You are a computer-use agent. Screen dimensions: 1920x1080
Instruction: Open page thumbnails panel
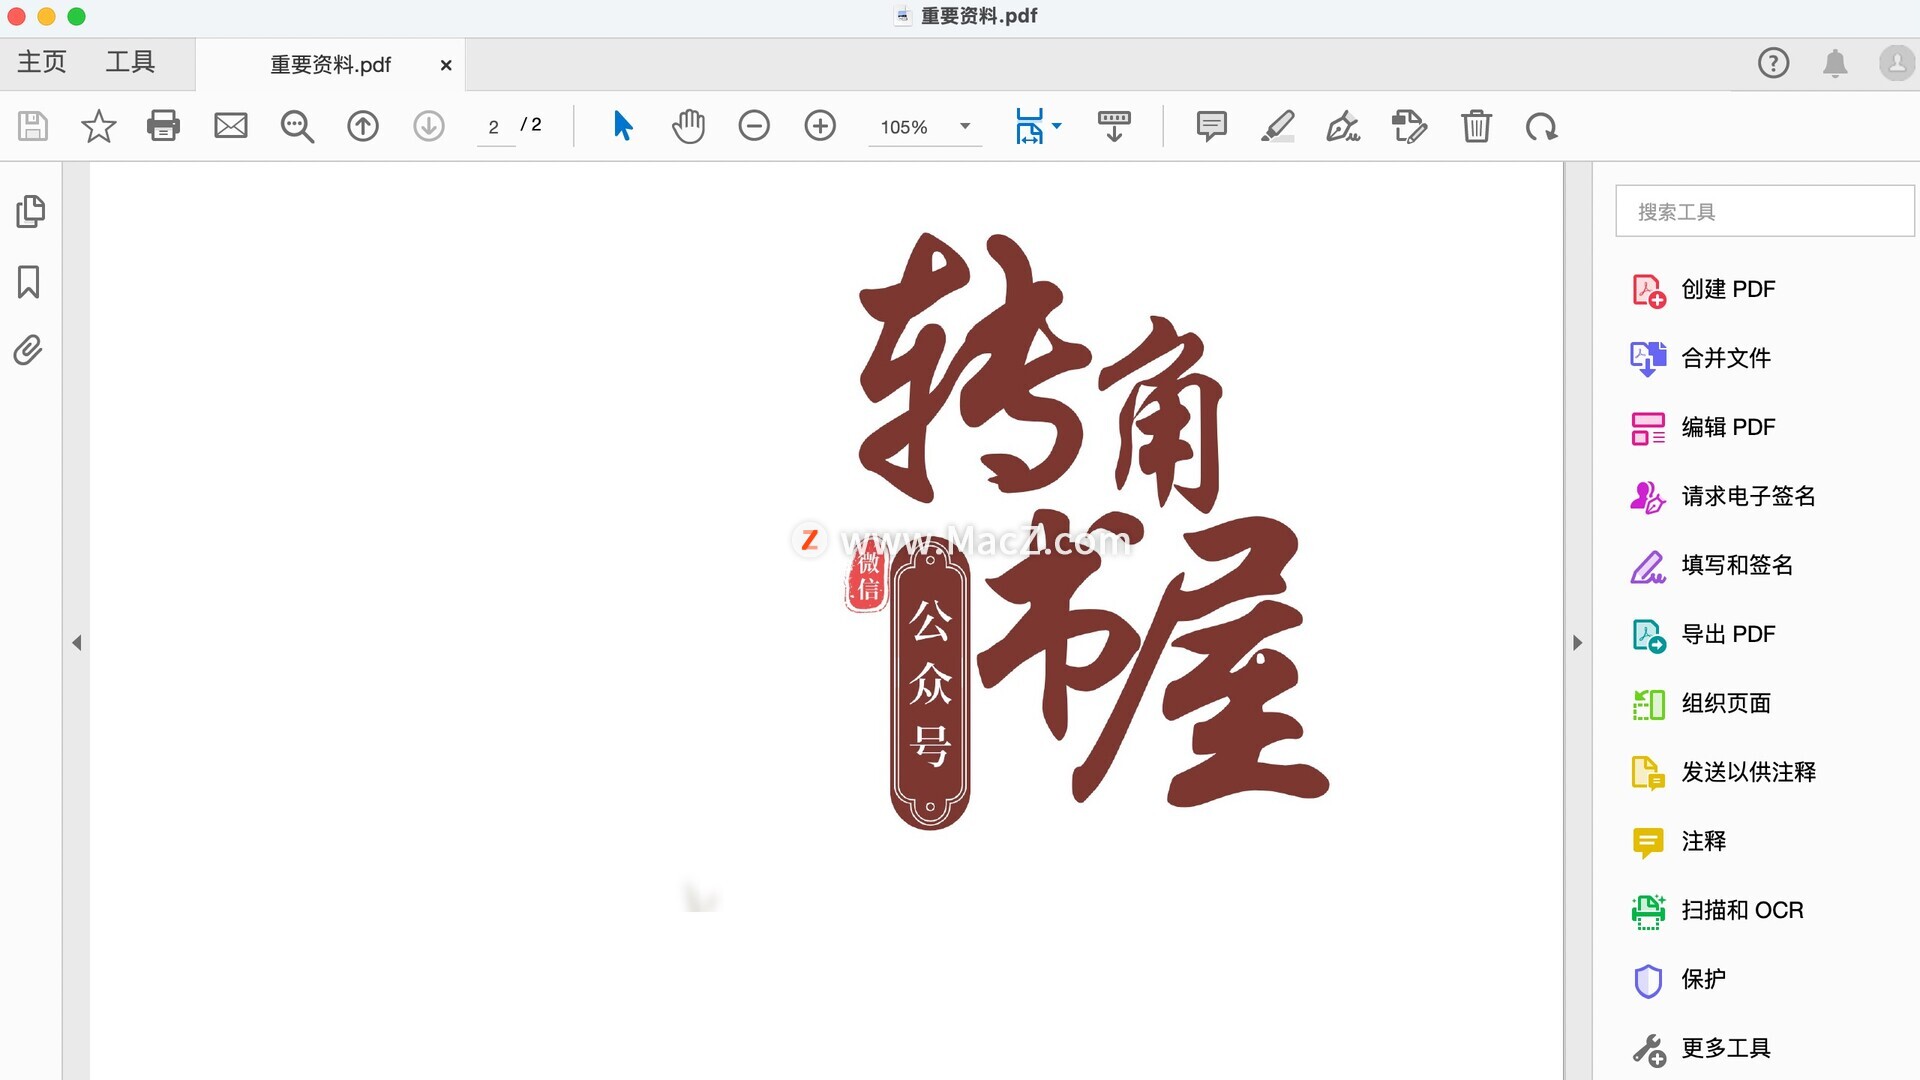(31, 211)
